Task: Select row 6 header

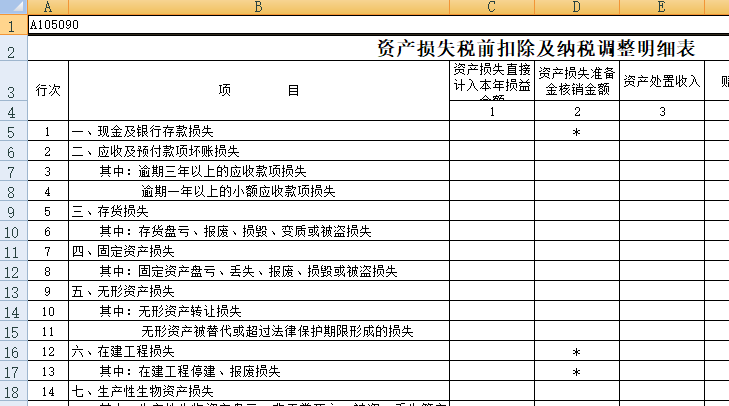Action: [13, 151]
